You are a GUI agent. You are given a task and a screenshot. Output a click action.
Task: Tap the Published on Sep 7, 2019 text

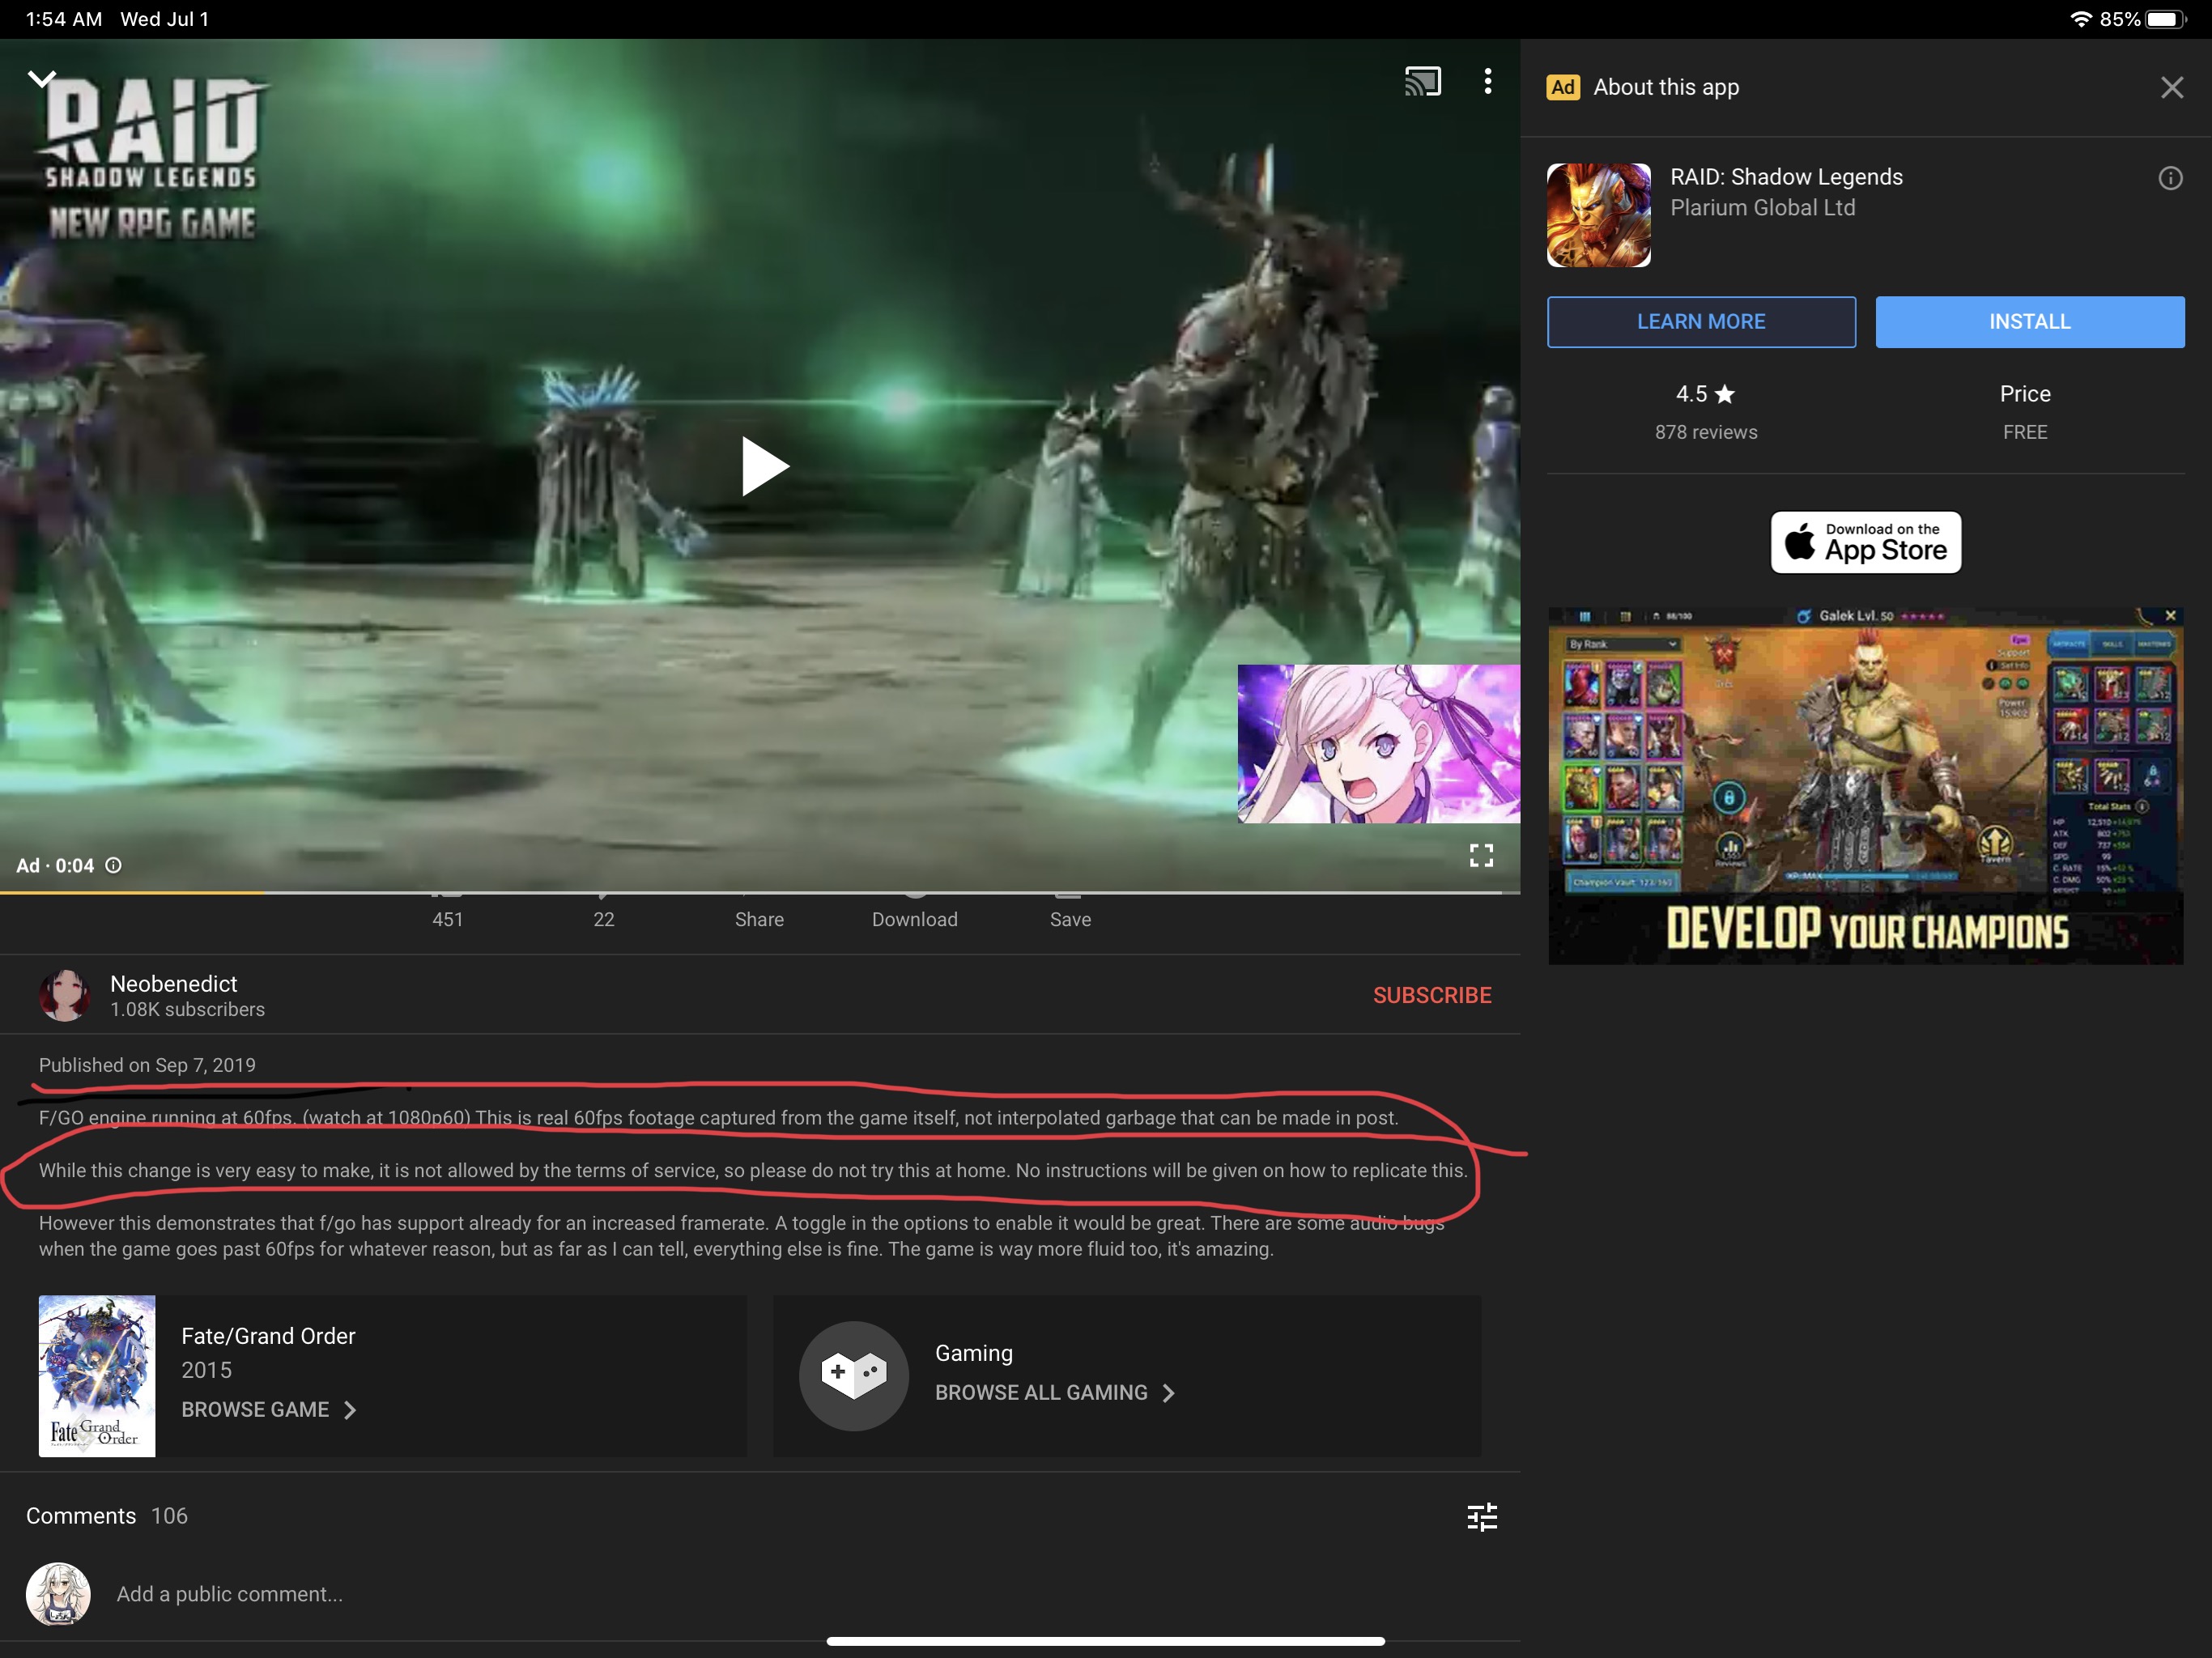click(147, 1065)
